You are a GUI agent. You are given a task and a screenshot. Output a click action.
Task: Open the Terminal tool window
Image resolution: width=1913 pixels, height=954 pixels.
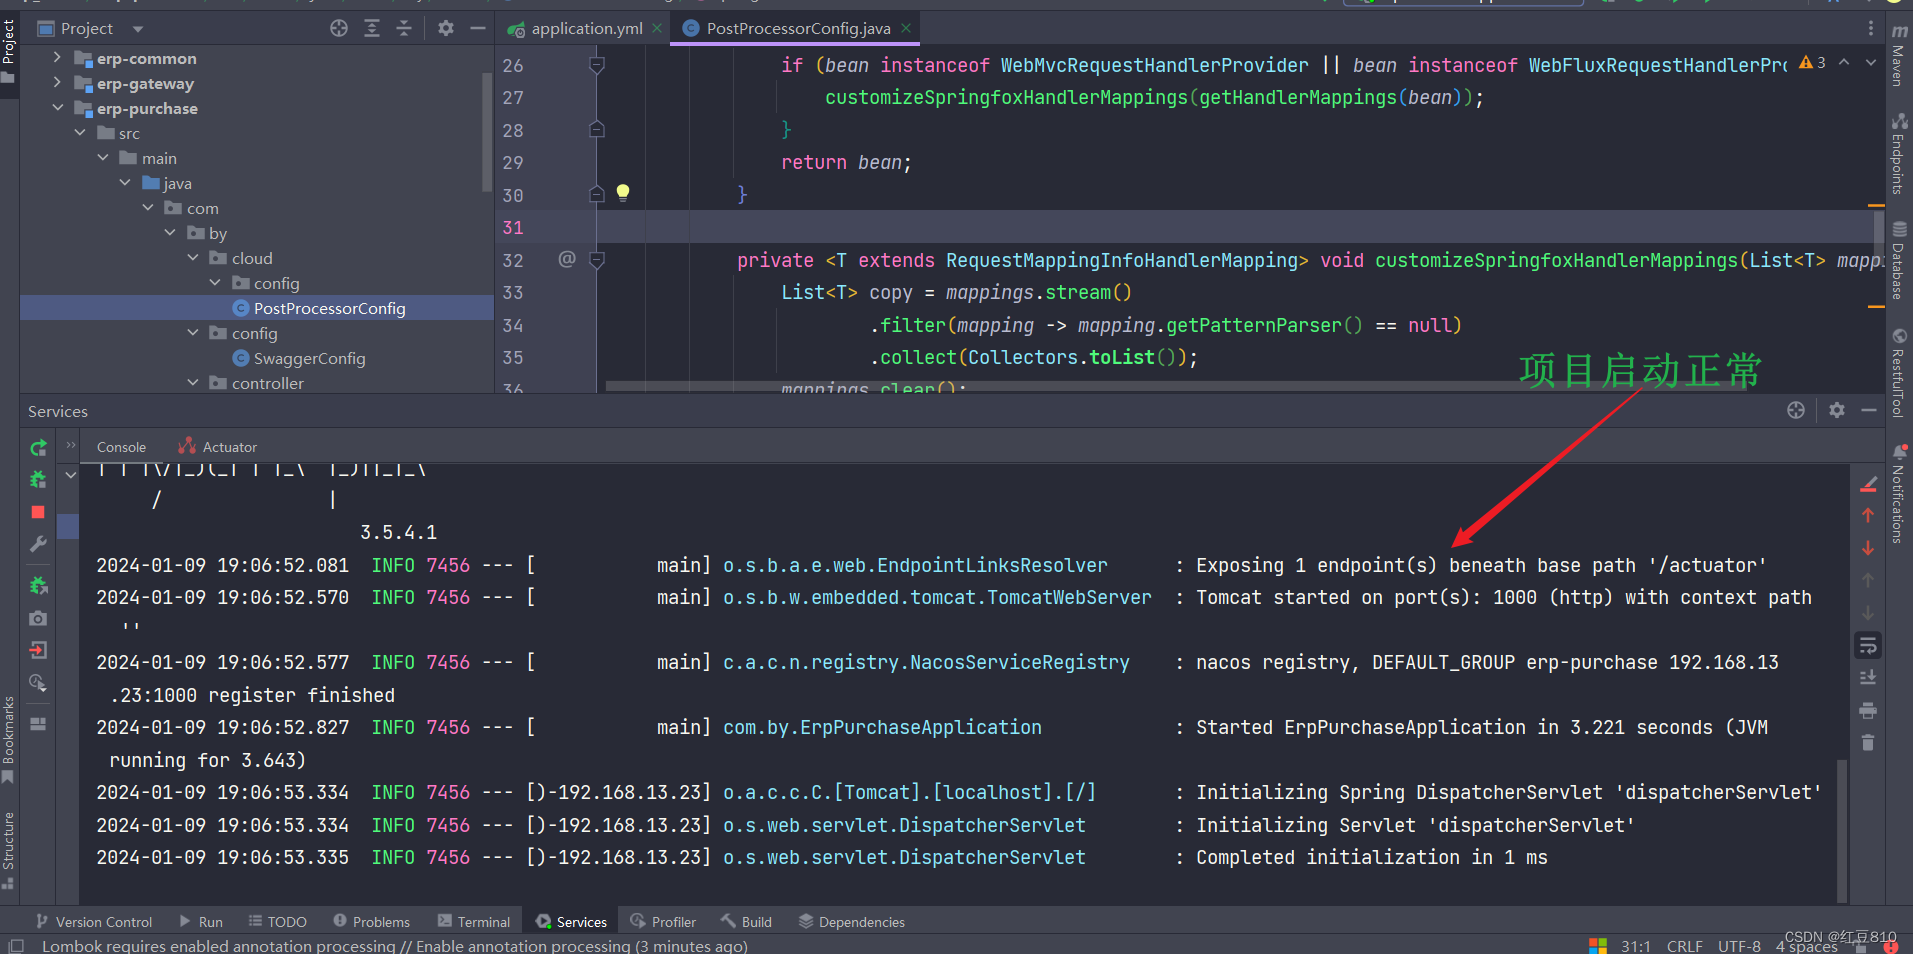tap(475, 921)
